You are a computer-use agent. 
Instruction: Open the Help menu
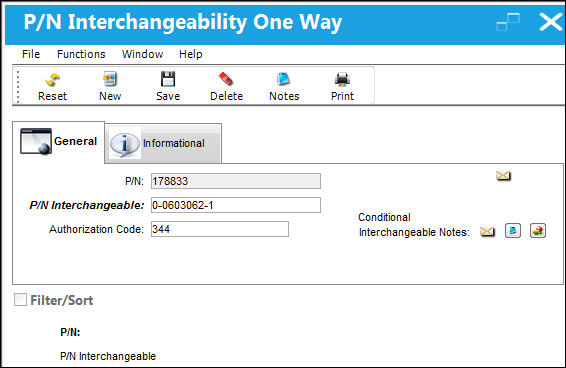(191, 54)
